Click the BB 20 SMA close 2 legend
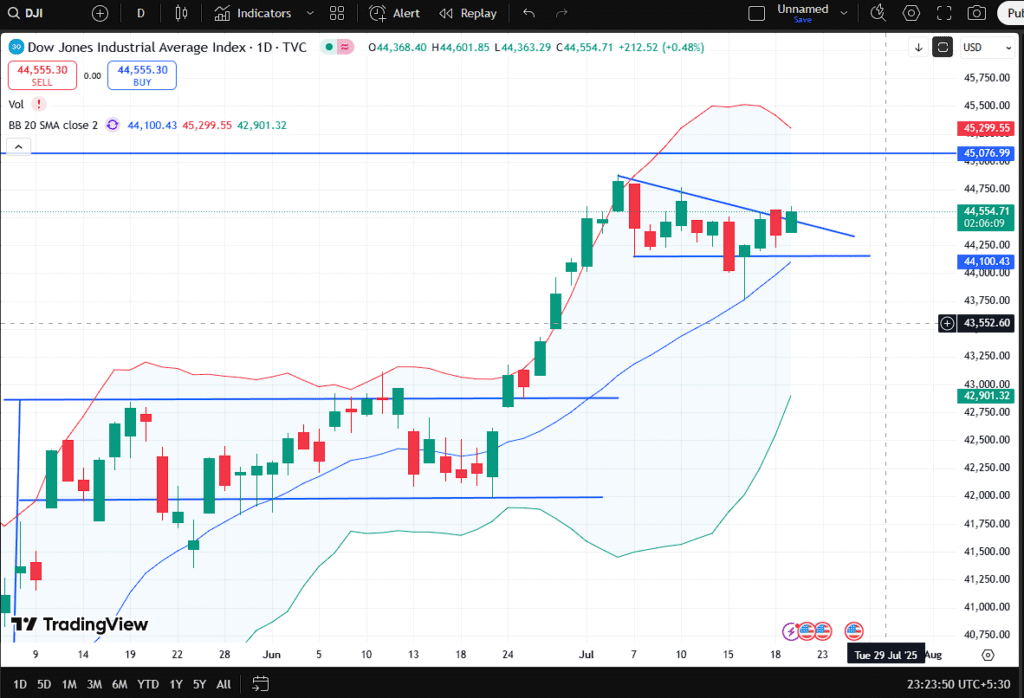Viewport: 1024px width, 698px height. click(53, 125)
